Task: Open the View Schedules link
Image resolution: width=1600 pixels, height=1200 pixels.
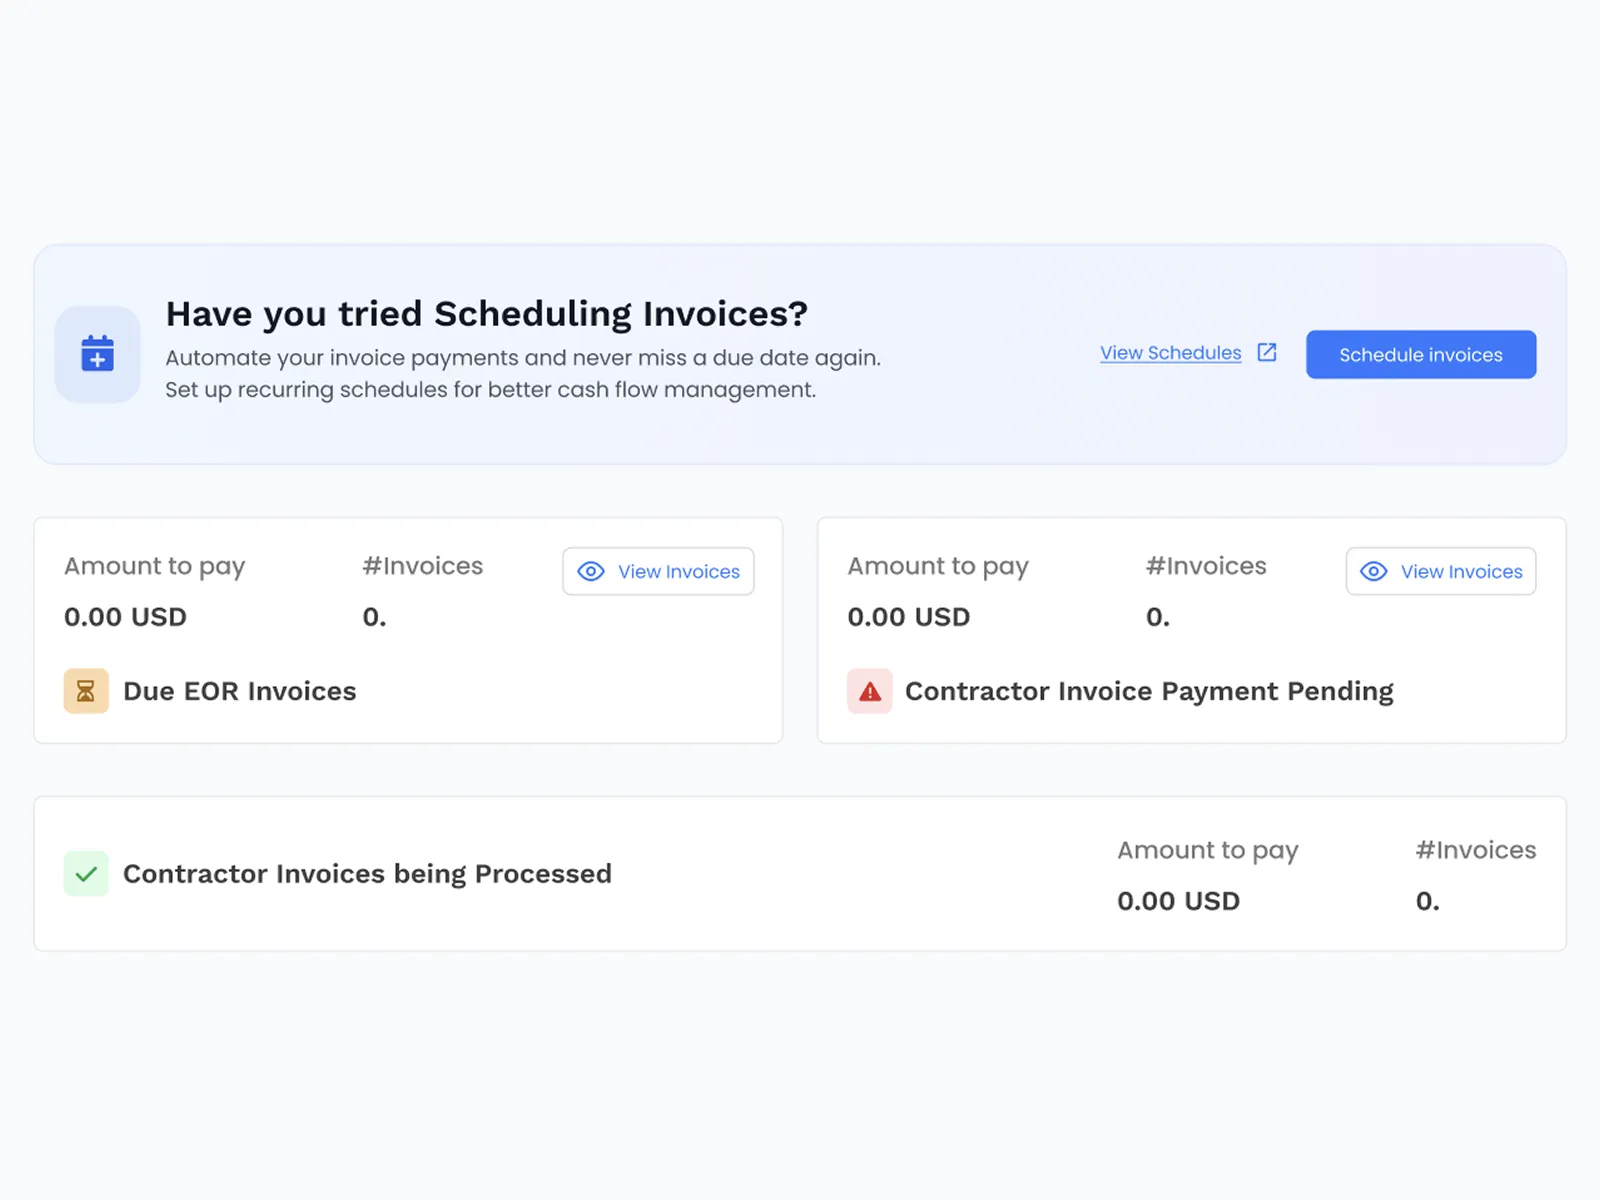Action: (x=1170, y=353)
